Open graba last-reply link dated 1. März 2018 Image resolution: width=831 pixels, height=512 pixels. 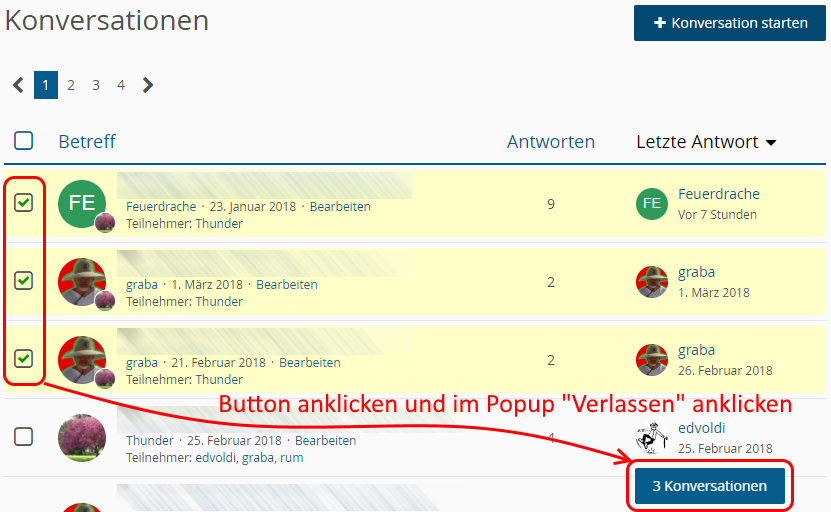(696, 272)
